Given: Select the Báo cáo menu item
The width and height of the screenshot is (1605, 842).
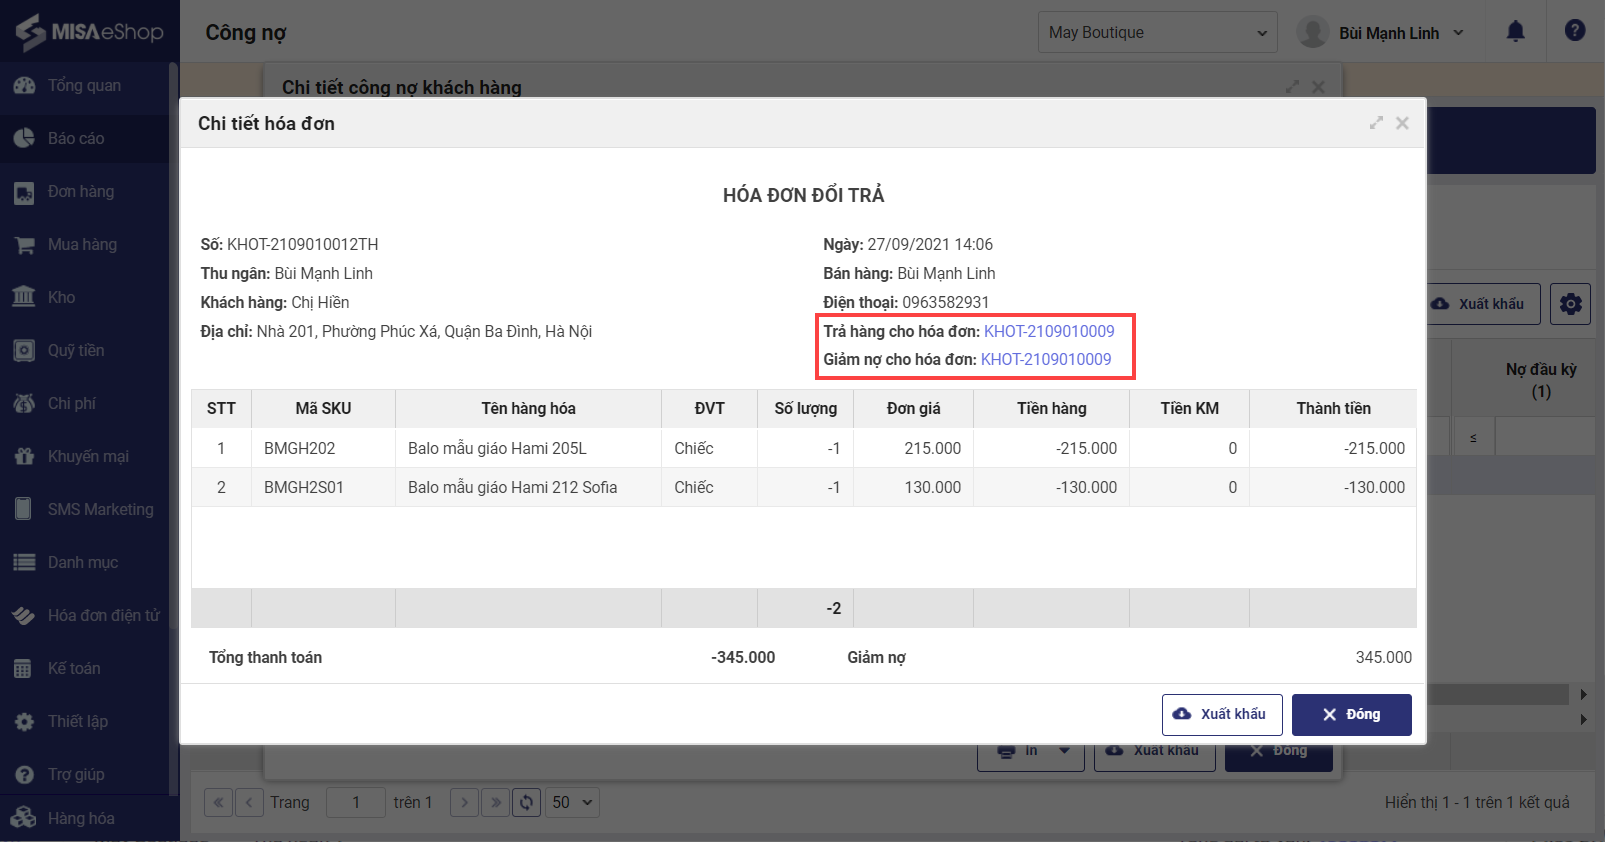Looking at the screenshot, I should [84, 138].
